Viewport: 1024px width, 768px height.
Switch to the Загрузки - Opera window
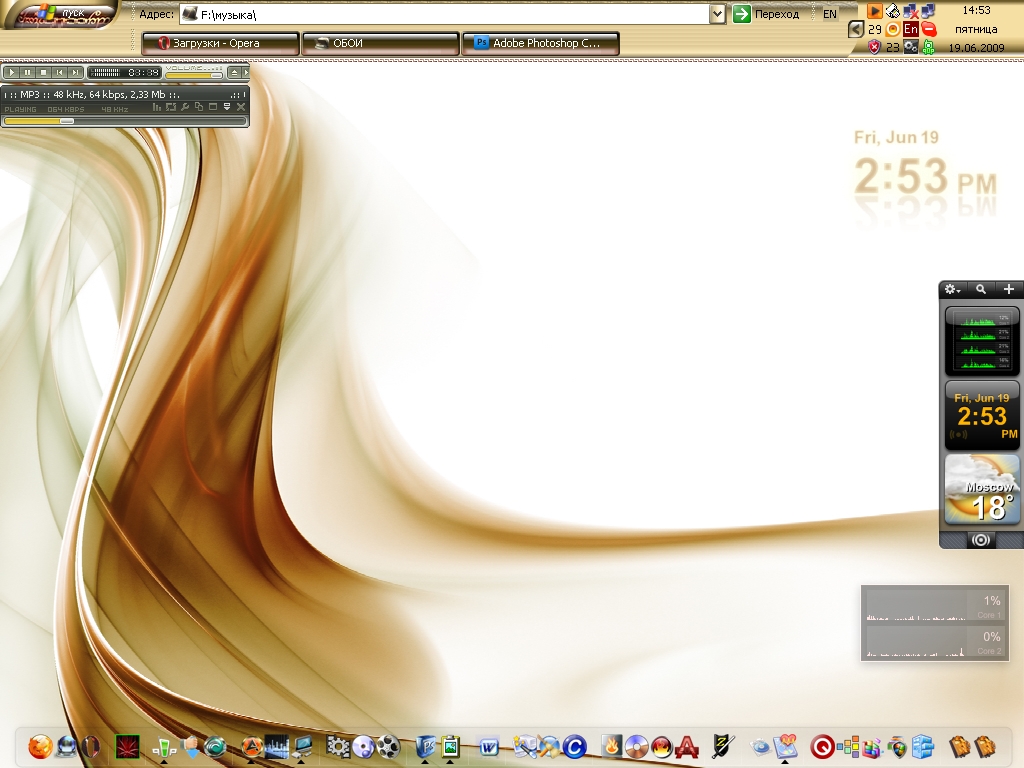click(221, 43)
